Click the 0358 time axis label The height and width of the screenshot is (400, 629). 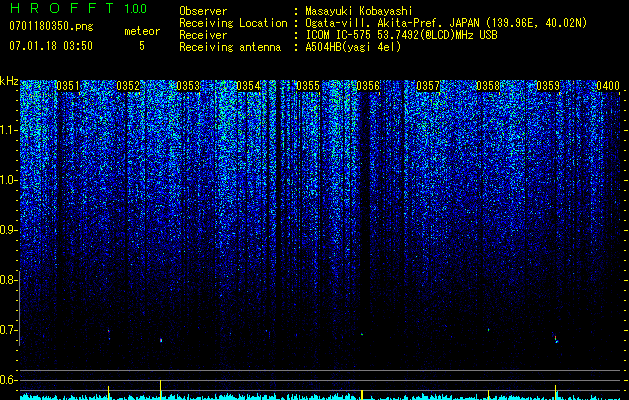point(488,86)
